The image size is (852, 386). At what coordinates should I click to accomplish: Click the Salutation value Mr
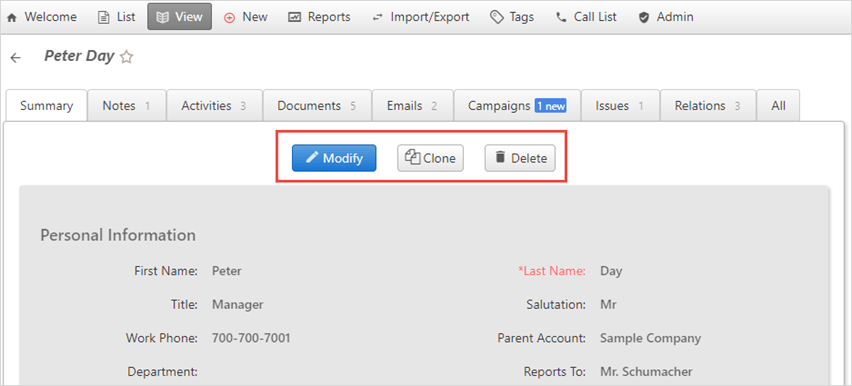pyautogui.click(x=609, y=304)
